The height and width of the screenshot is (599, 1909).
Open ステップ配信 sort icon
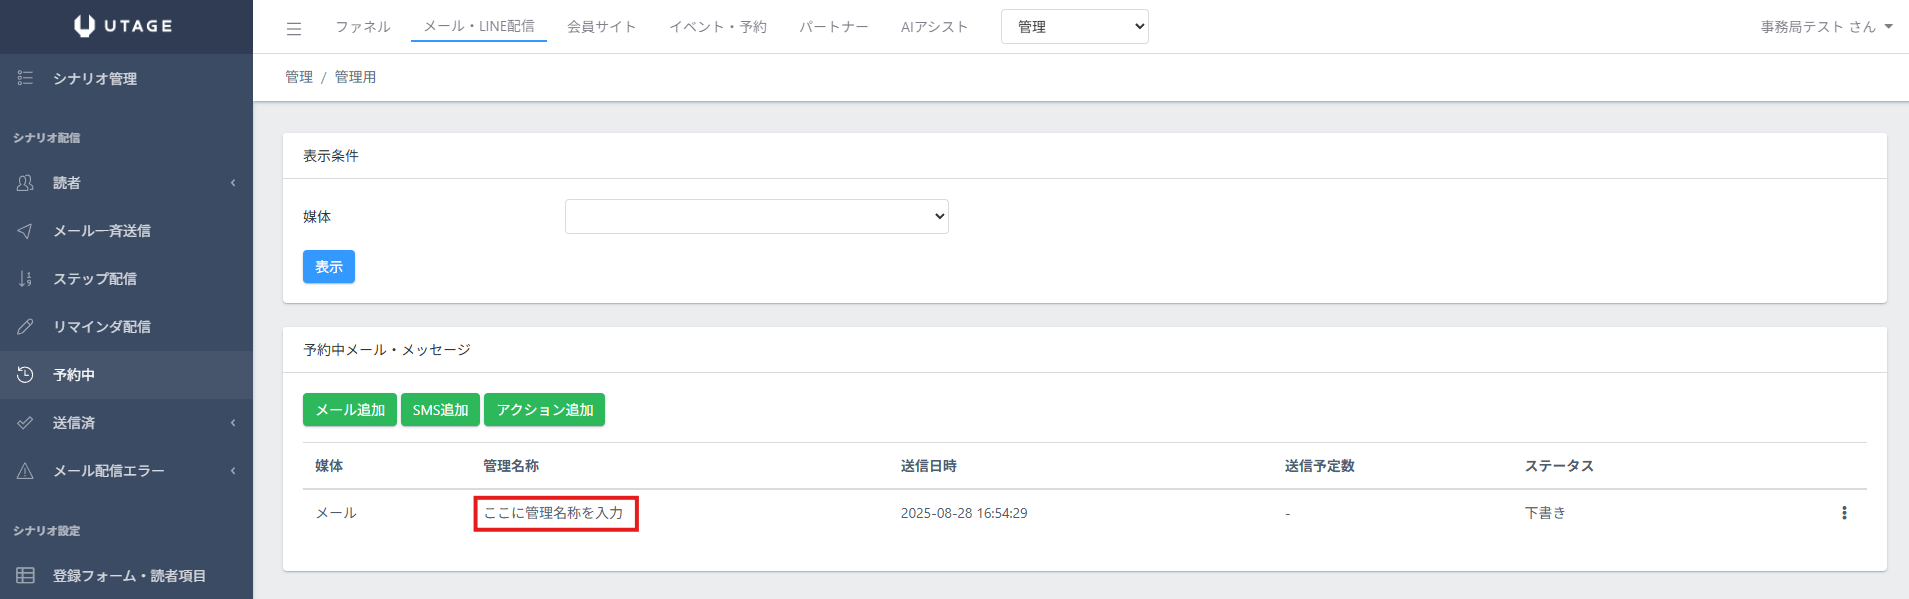(x=26, y=279)
